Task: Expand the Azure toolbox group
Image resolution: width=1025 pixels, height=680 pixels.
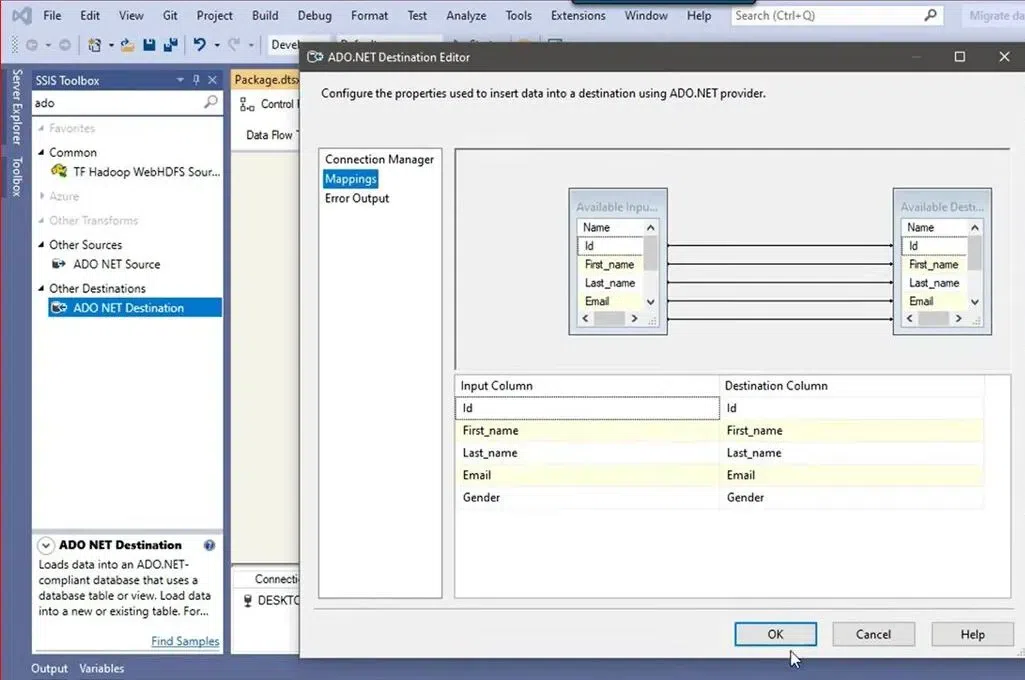Action: click(x=41, y=197)
